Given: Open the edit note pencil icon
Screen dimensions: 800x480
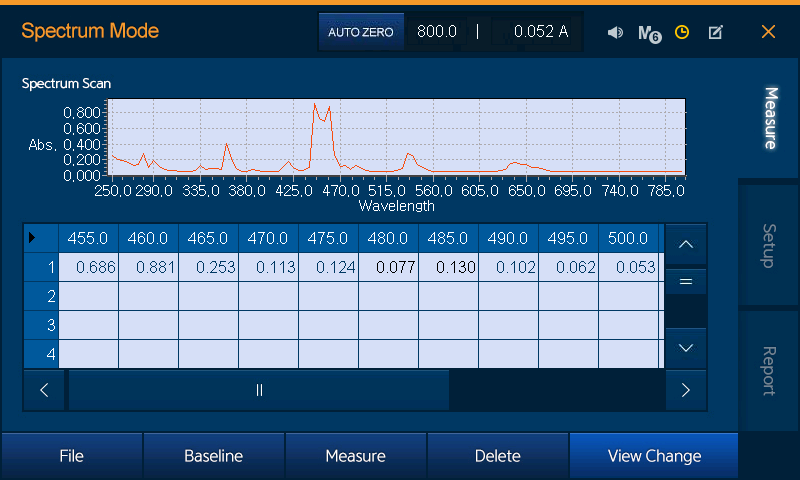Looking at the screenshot, I should click(716, 33).
